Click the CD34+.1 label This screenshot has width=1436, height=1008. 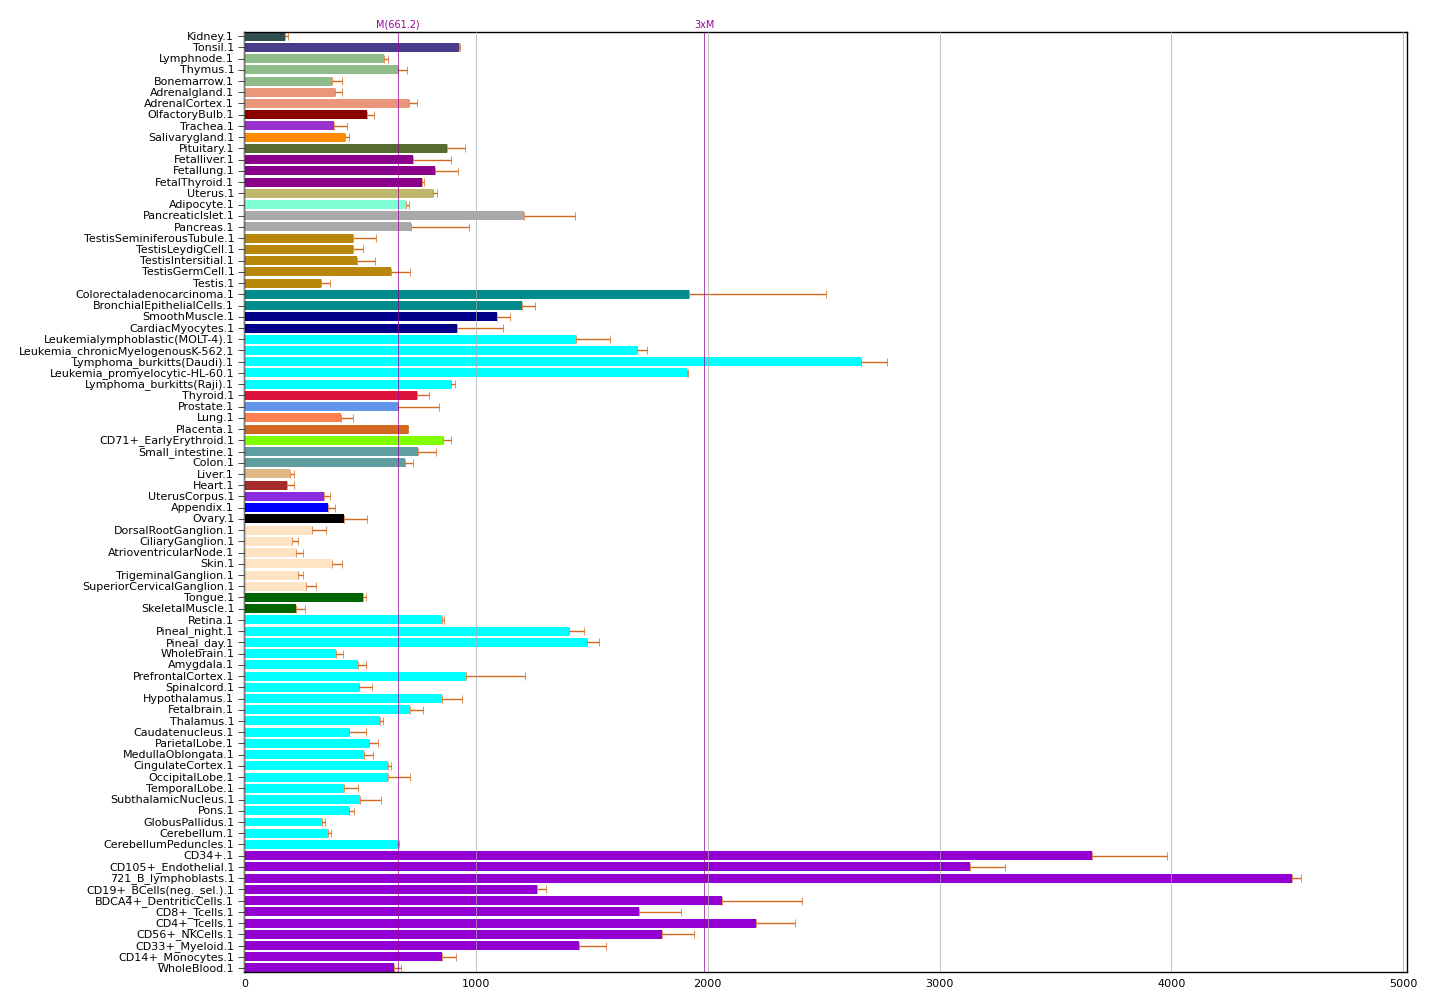(208, 855)
